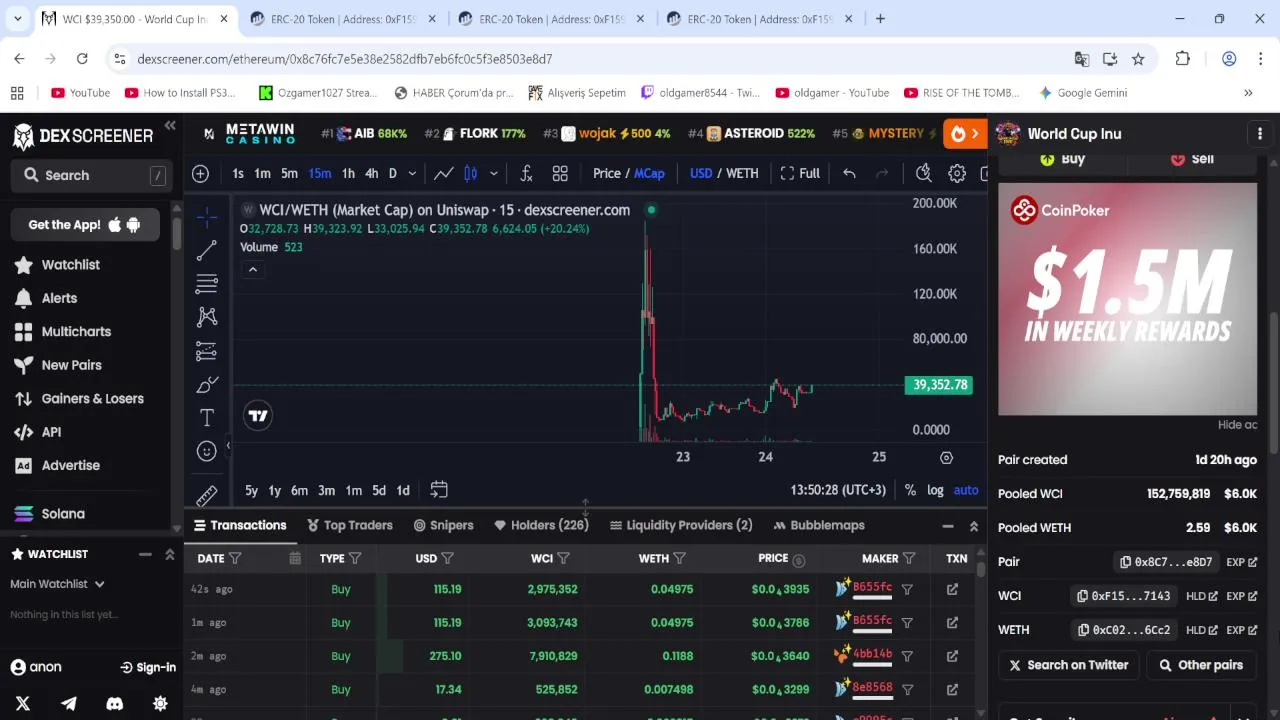
Task: Select the 15m timeframe
Action: tap(319, 173)
